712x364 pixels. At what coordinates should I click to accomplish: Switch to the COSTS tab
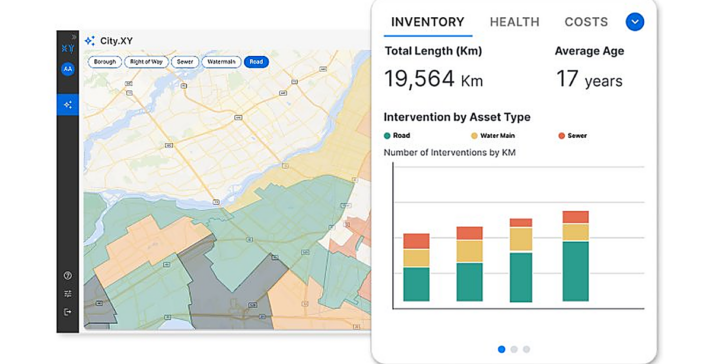click(586, 22)
